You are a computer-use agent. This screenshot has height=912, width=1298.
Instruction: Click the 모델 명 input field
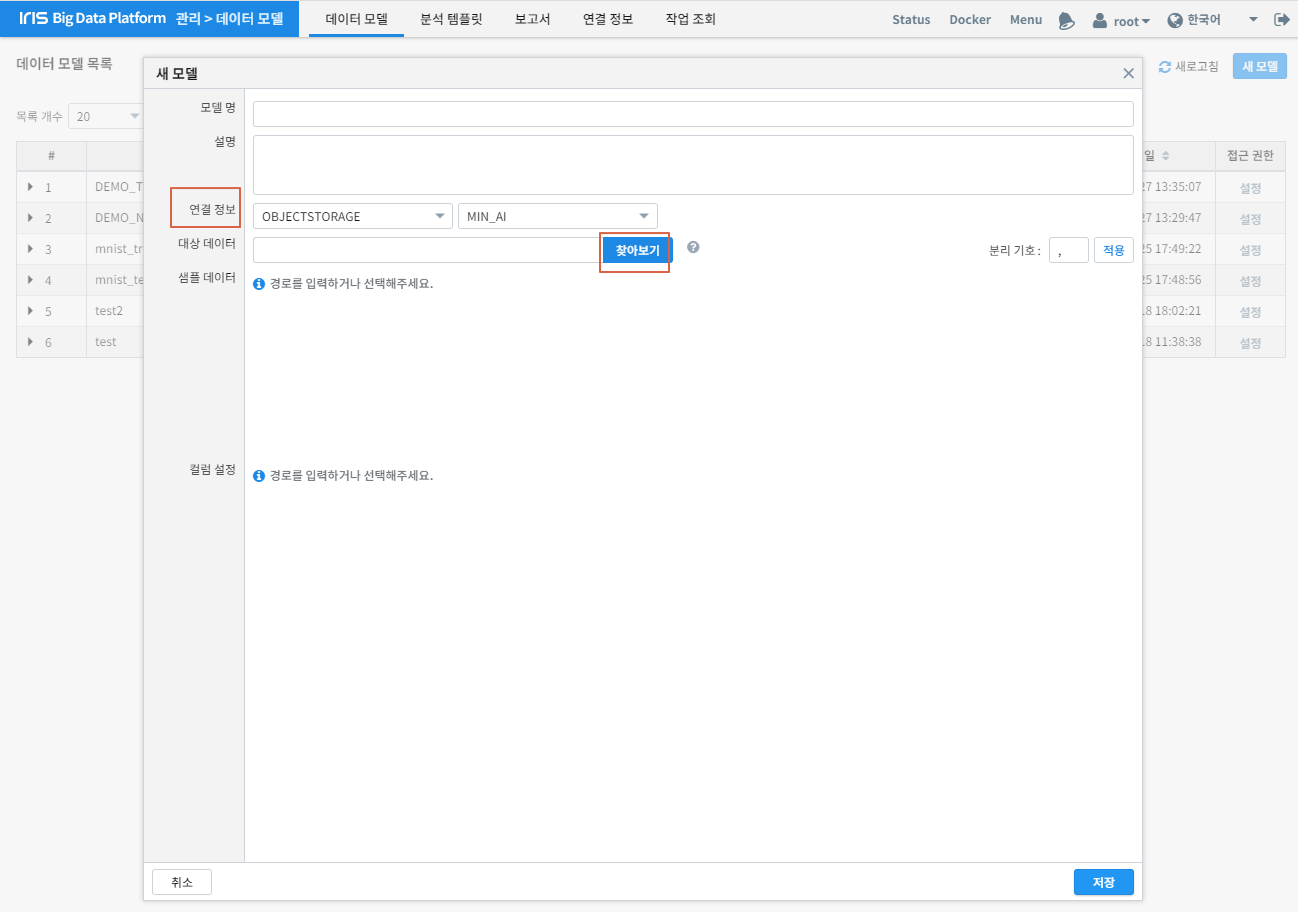(x=693, y=114)
